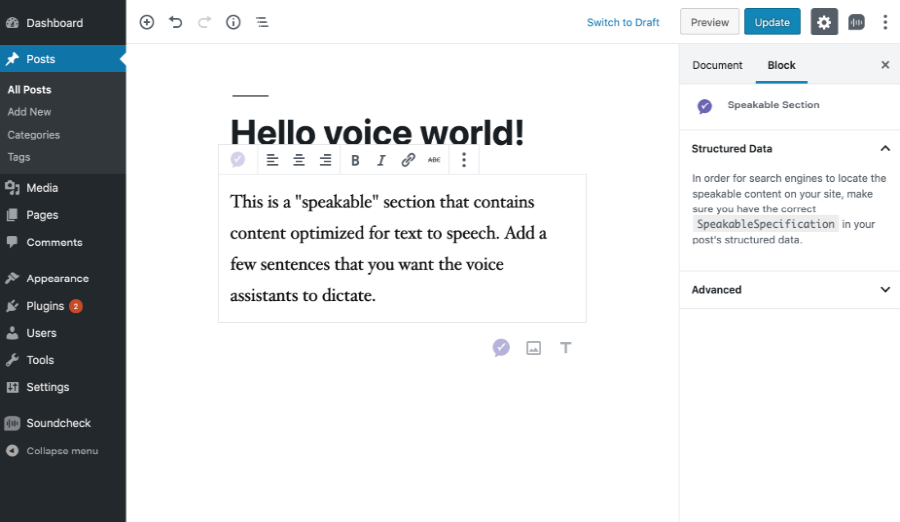This screenshot has width=900, height=522.
Task: Switch to the Document tab
Action: tap(717, 65)
